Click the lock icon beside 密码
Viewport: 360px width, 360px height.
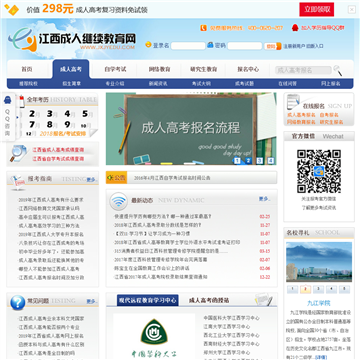pos(210,45)
